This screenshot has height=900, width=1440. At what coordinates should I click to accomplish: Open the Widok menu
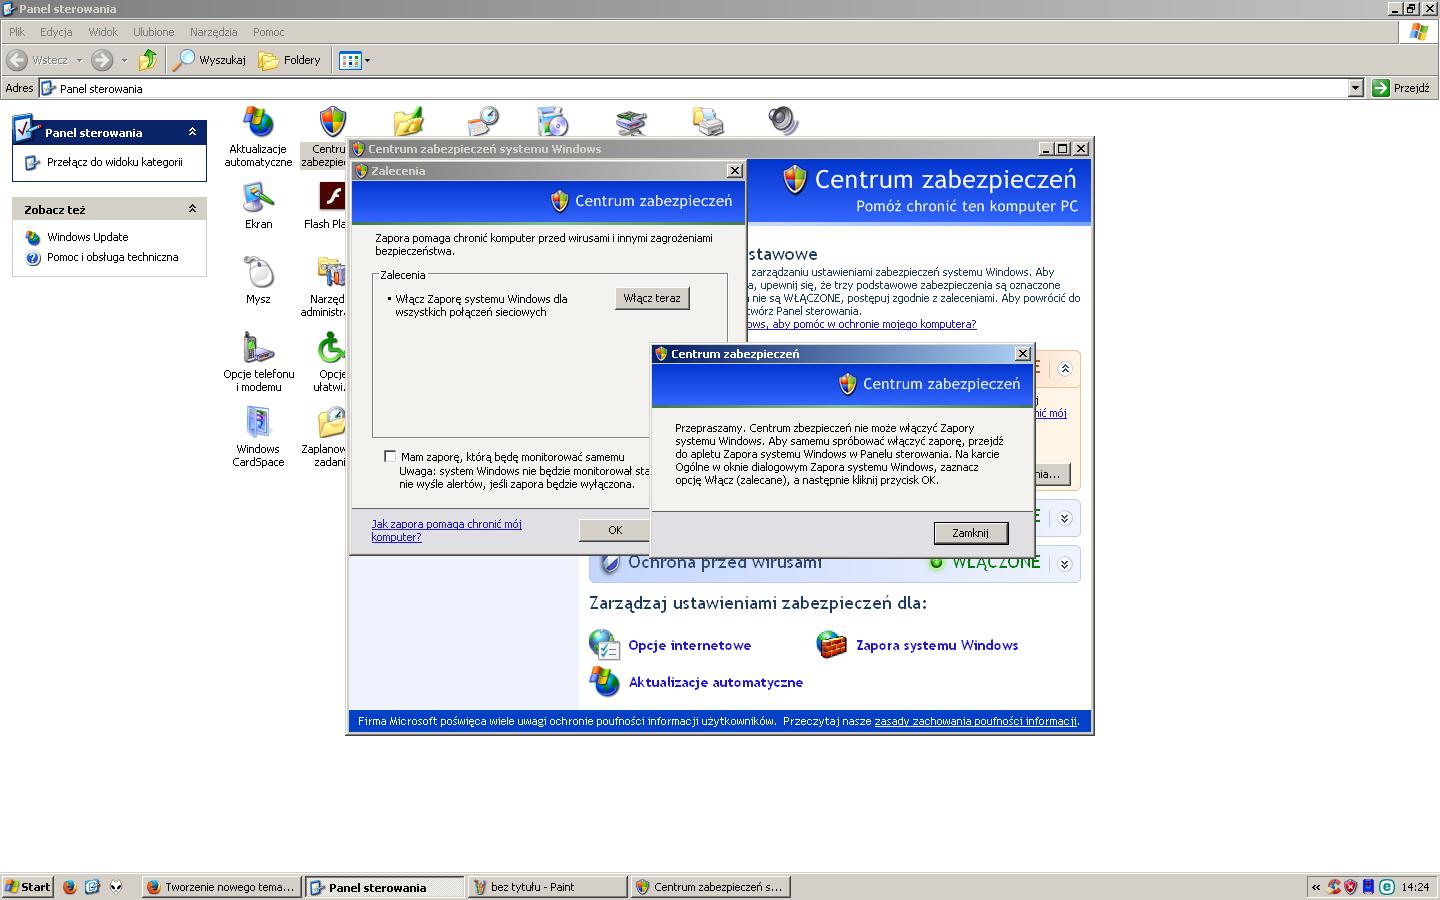103,32
